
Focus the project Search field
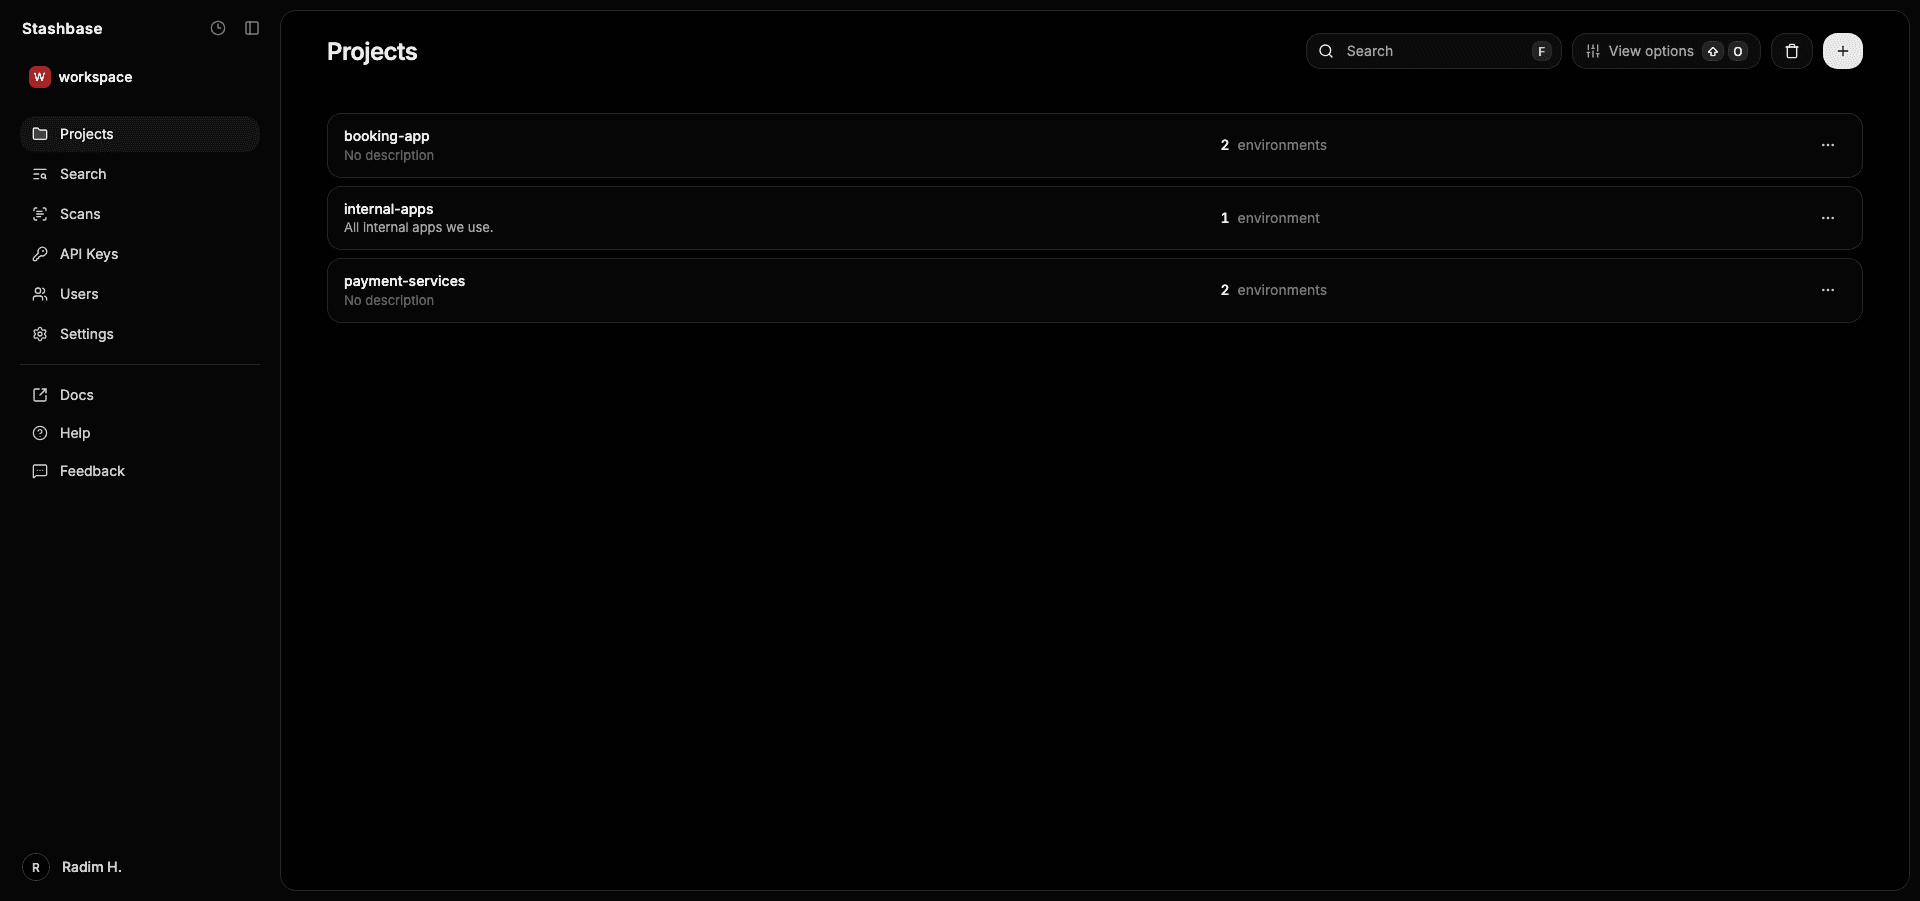pos(1433,51)
